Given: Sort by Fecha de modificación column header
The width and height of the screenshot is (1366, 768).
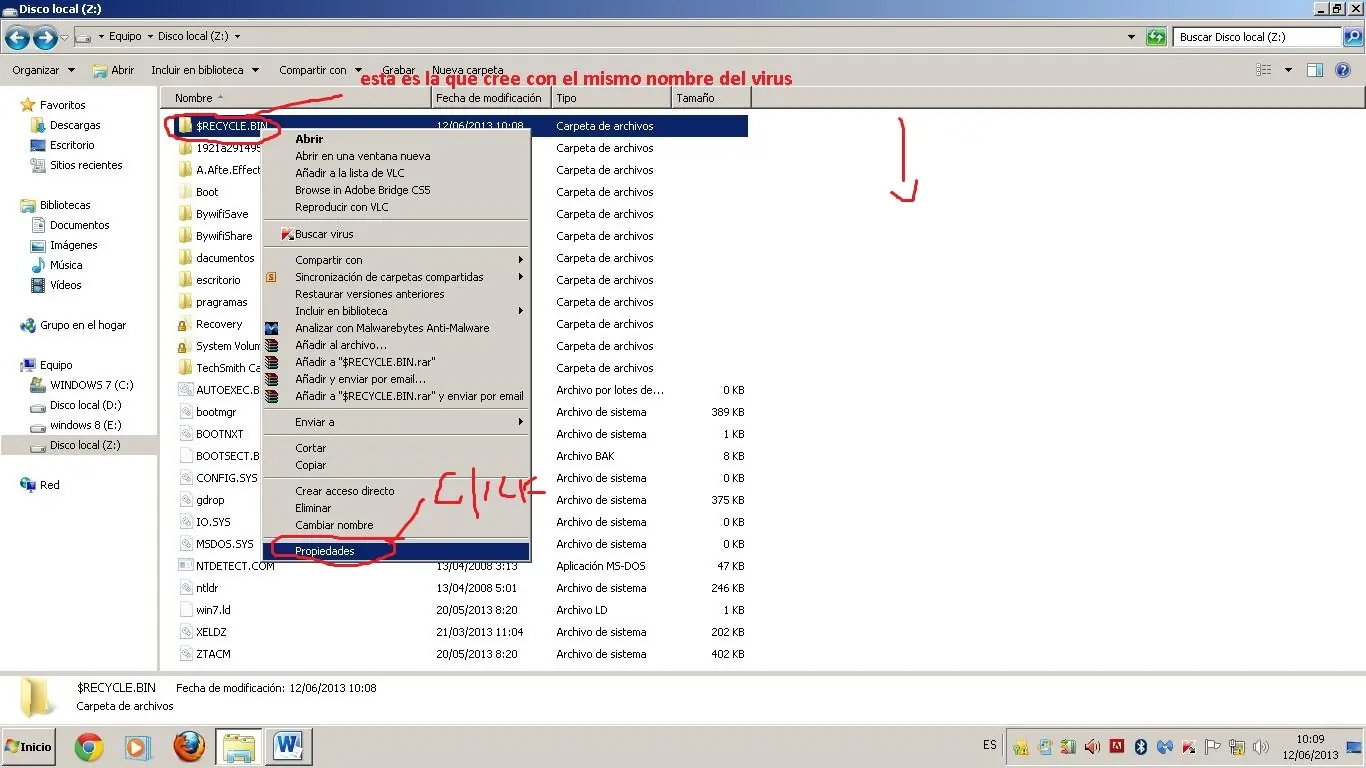Looking at the screenshot, I should point(491,98).
